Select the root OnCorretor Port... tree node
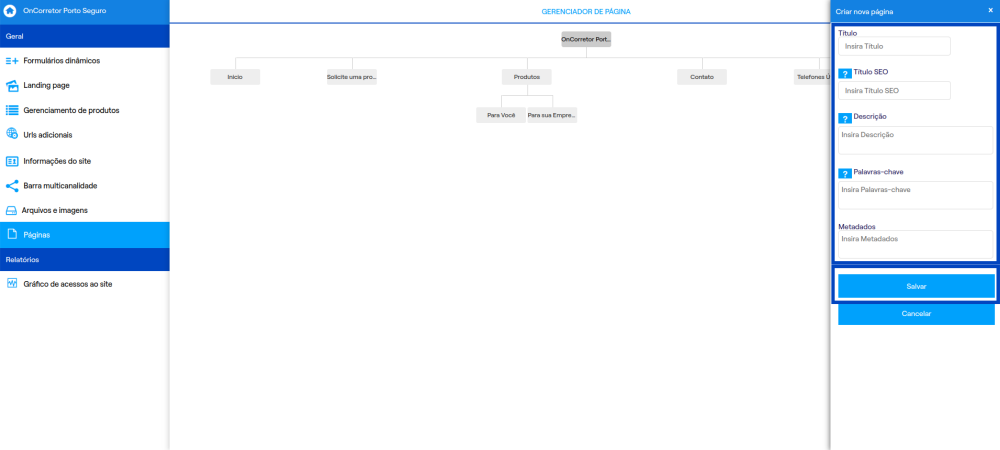This screenshot has height=450, width=1000. pos(586,40)
